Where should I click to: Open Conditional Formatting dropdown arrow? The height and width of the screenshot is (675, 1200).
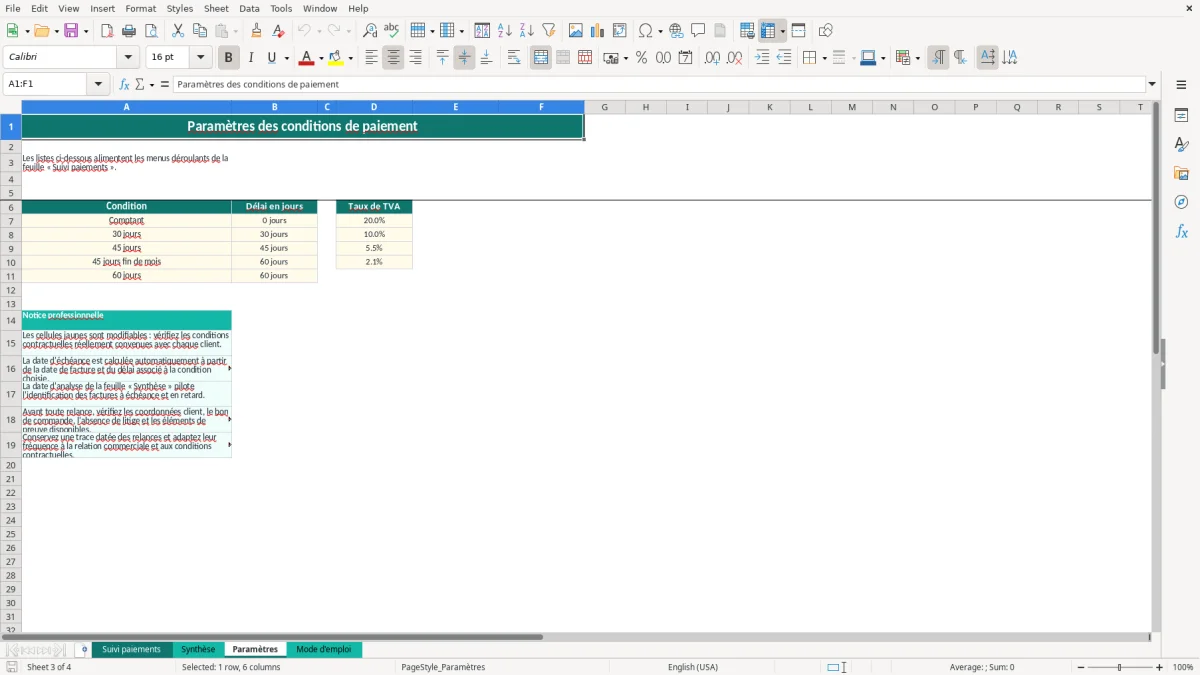click(x=917, y=58)
